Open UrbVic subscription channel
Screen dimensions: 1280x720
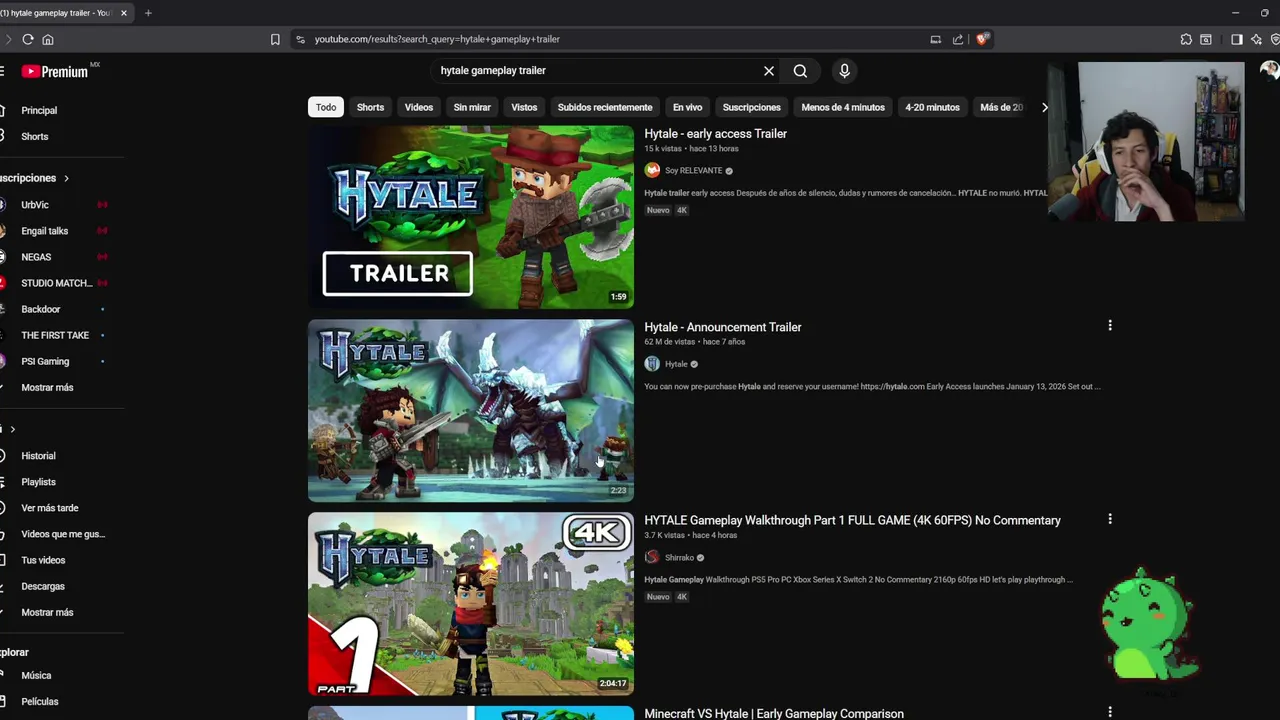coord(35,205)
